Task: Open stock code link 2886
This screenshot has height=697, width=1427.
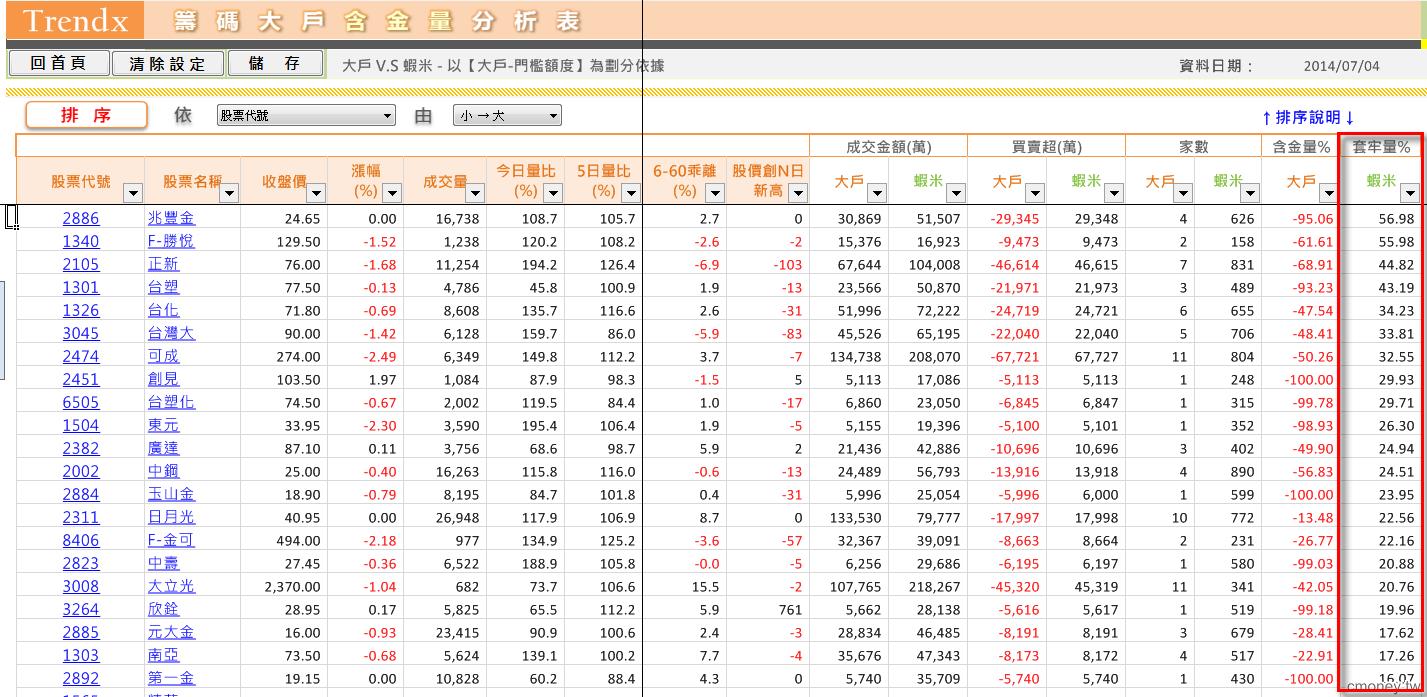Action: click(81, 219)
